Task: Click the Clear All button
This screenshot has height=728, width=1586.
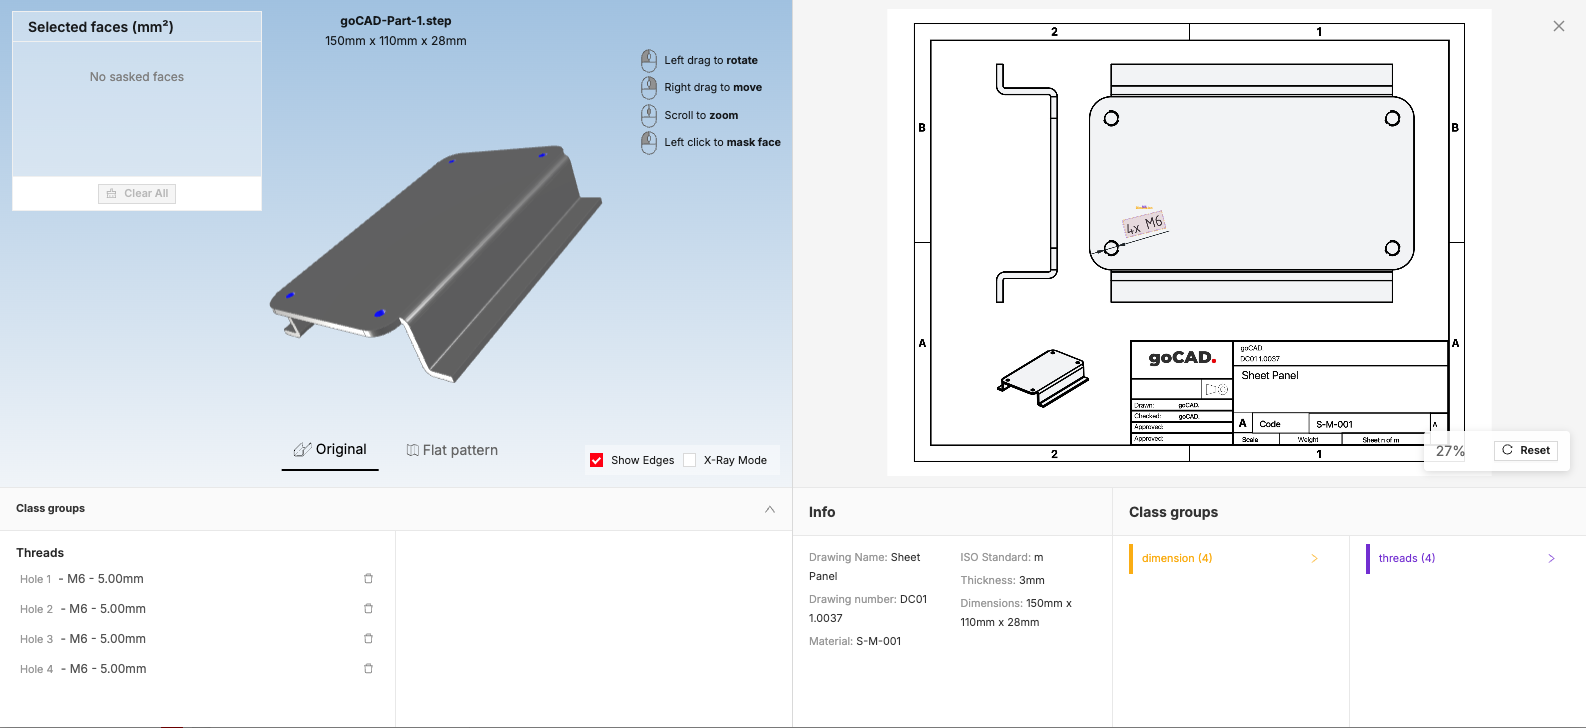Action: pyautogui.click(x=137, y=193)
